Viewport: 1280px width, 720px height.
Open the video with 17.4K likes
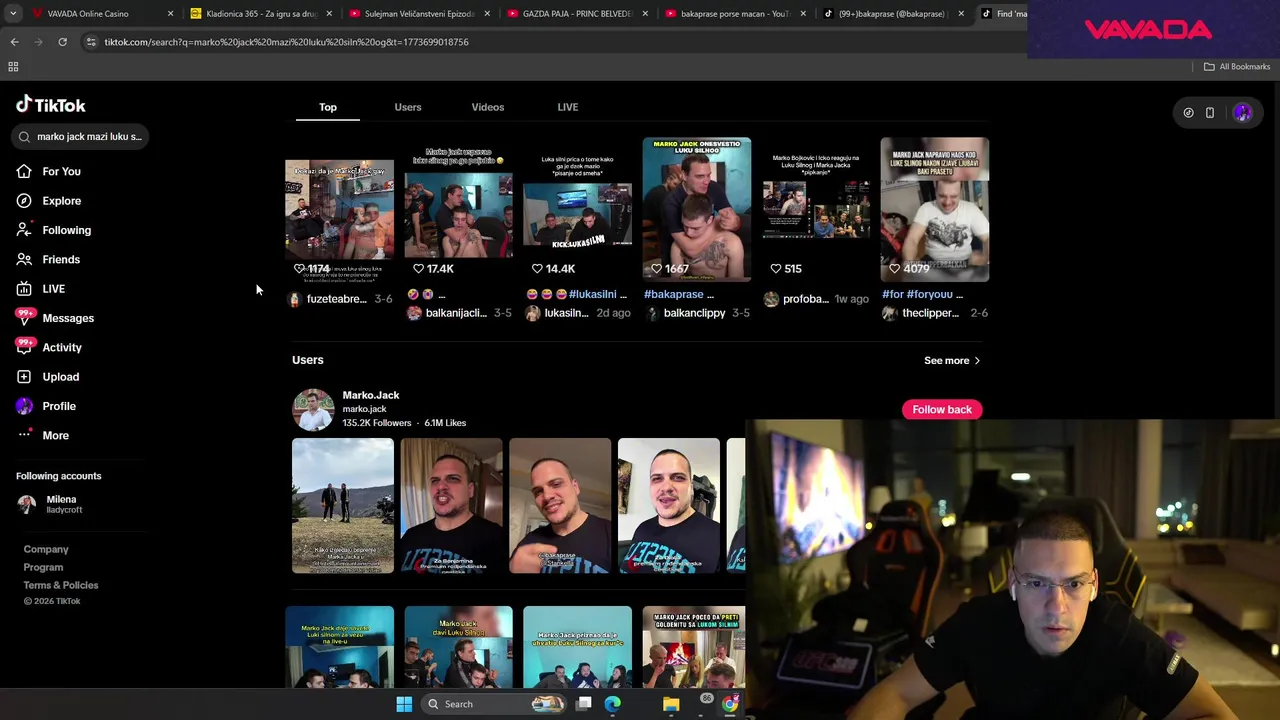tap(458, 209)
